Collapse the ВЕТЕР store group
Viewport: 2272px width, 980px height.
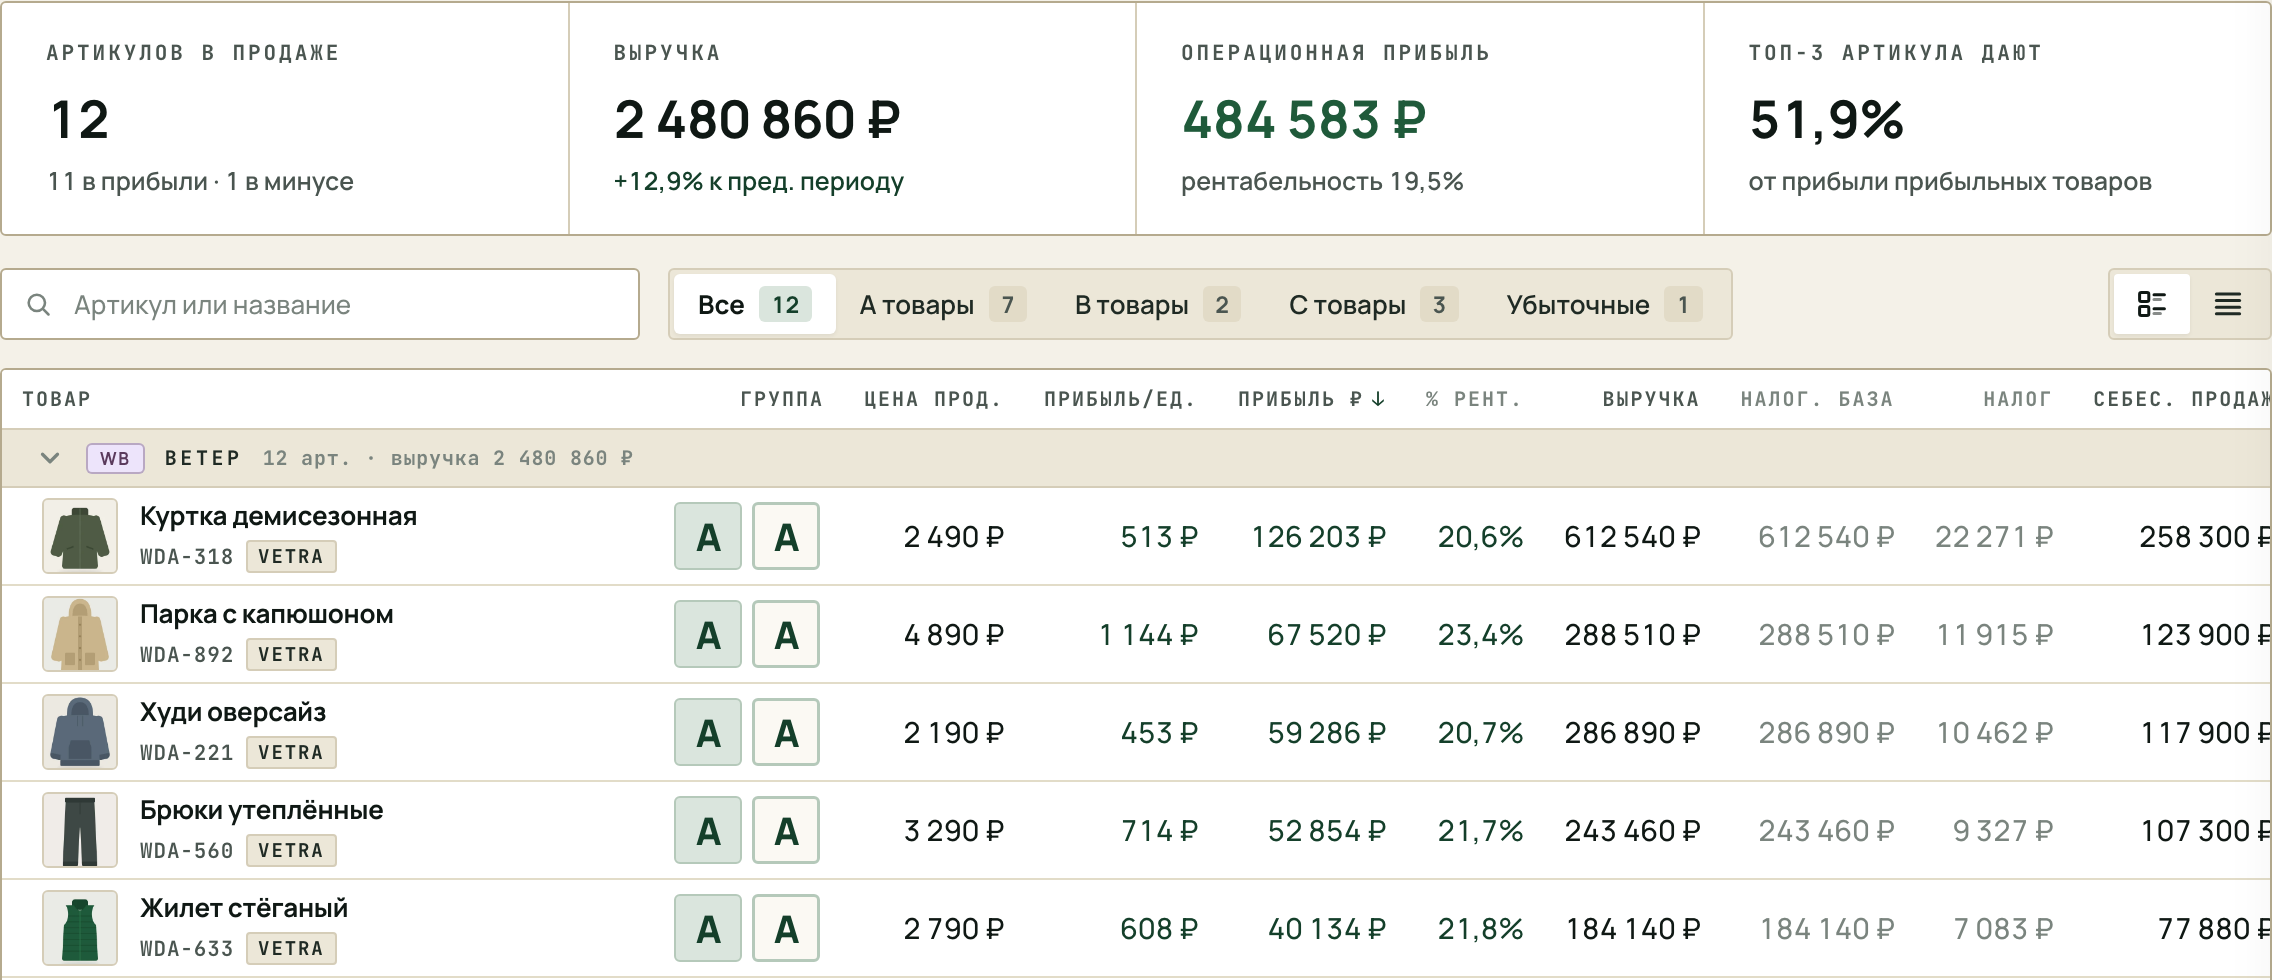(50, 458)
